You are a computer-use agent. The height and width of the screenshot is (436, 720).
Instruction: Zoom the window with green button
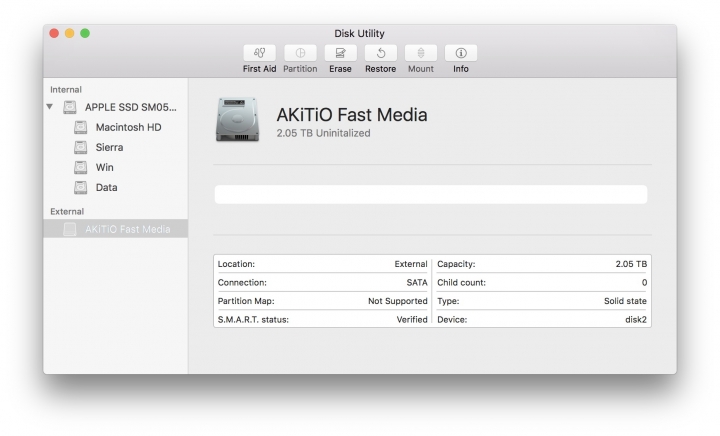pos(85,34)
